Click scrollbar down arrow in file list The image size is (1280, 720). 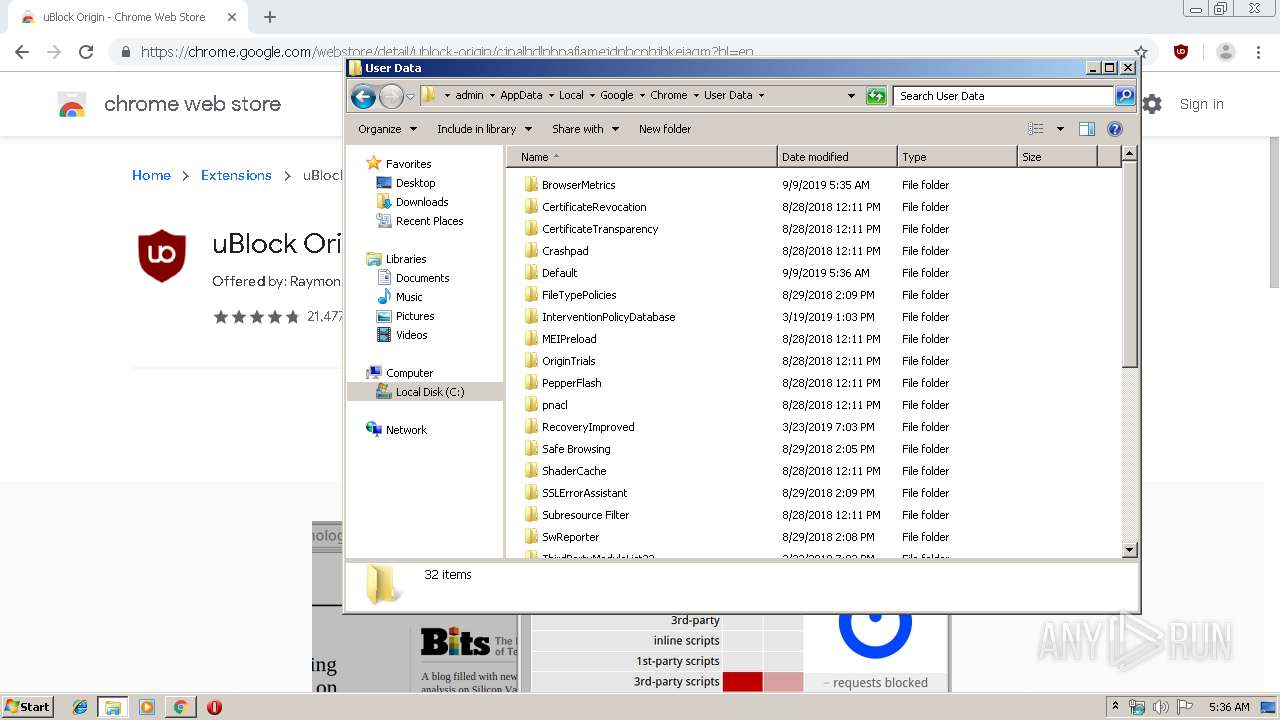[1129, 550]
